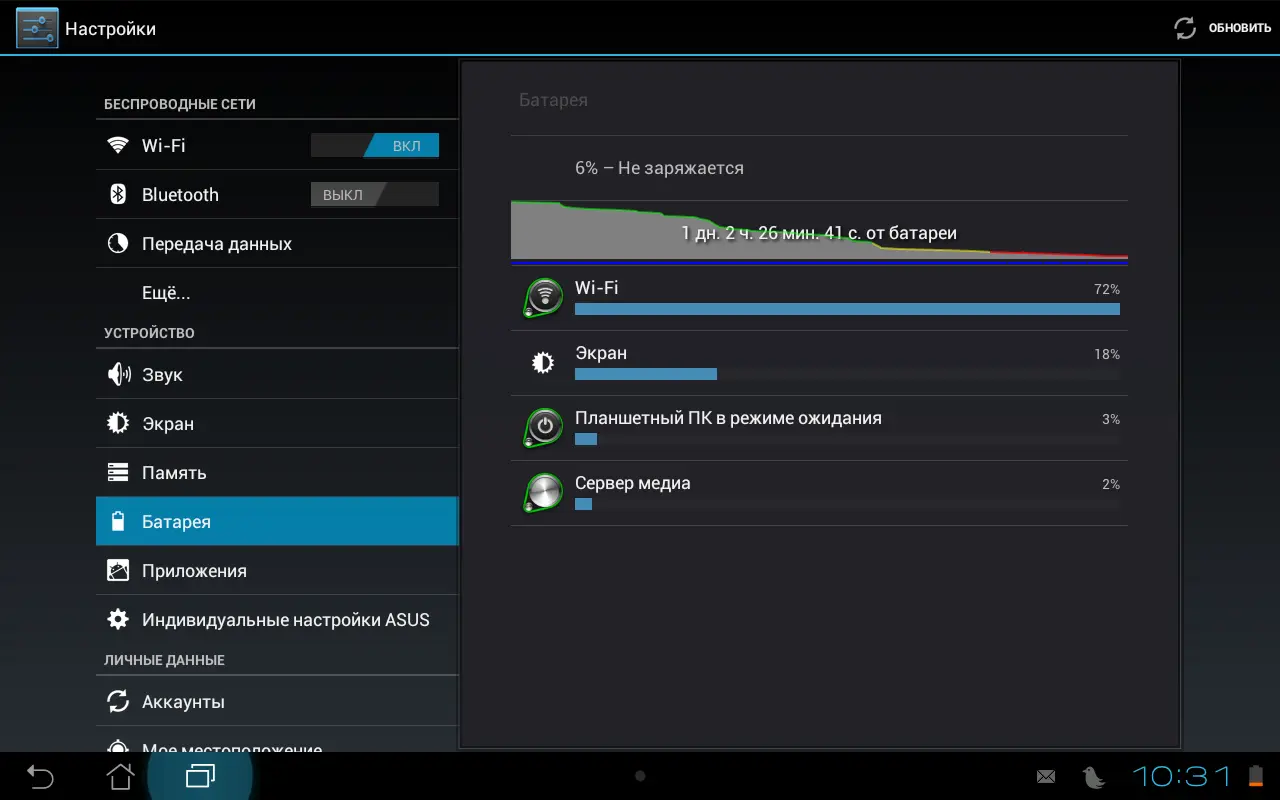Tap the Аккаунты sync icon
The image size is (1280, 800).
(118, 701)
